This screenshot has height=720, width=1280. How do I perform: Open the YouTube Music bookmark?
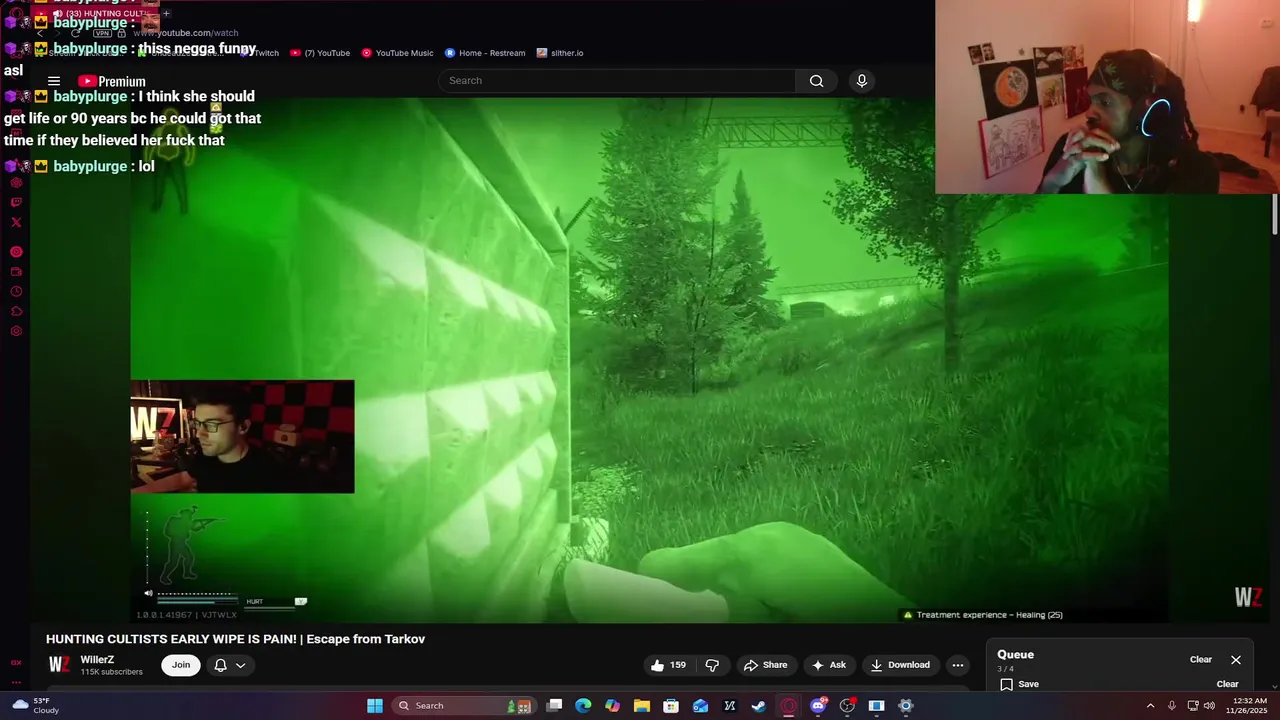click(x=397, y=53)
